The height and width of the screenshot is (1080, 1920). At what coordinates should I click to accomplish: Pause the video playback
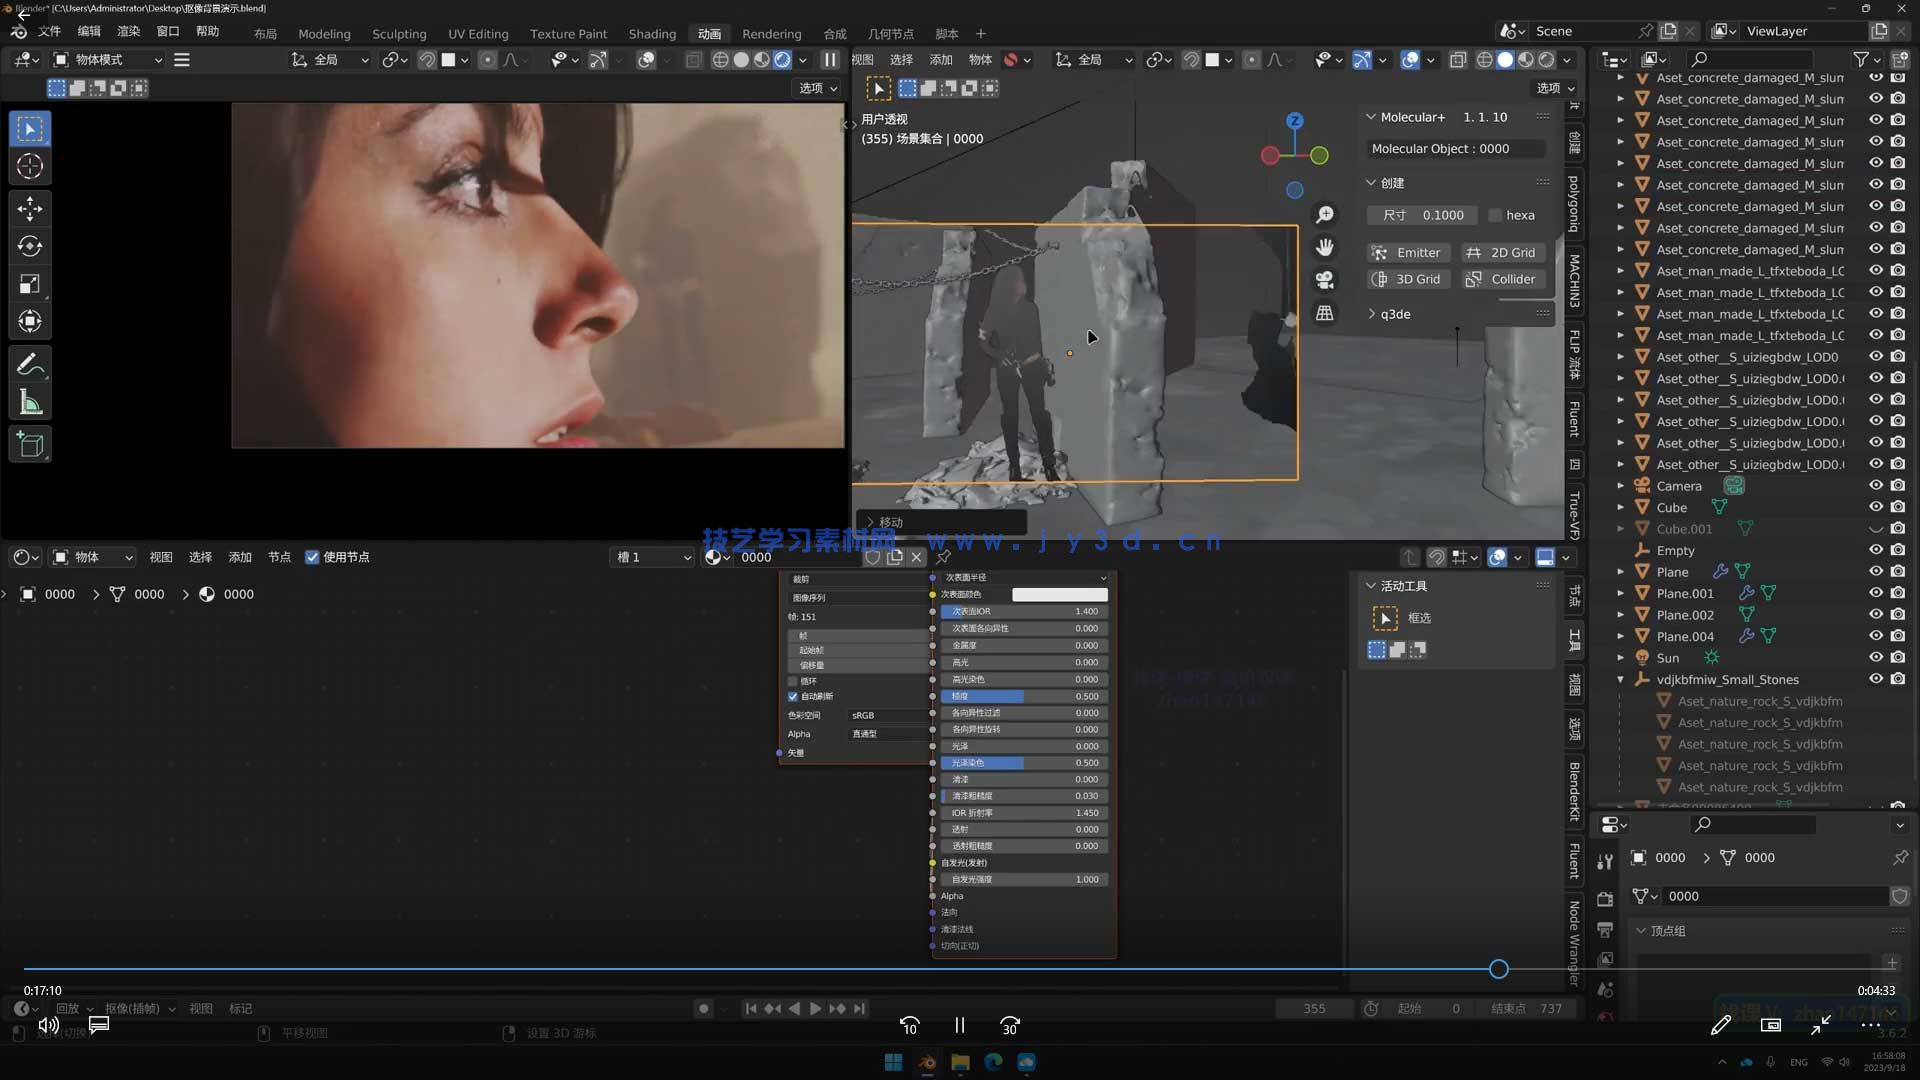coord(959,1025)
